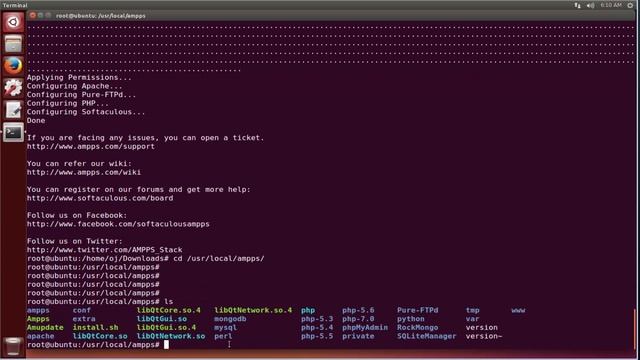Click the 'libQtGui.so.4' entry
640x360 pixels.
[x=166, y=327]
